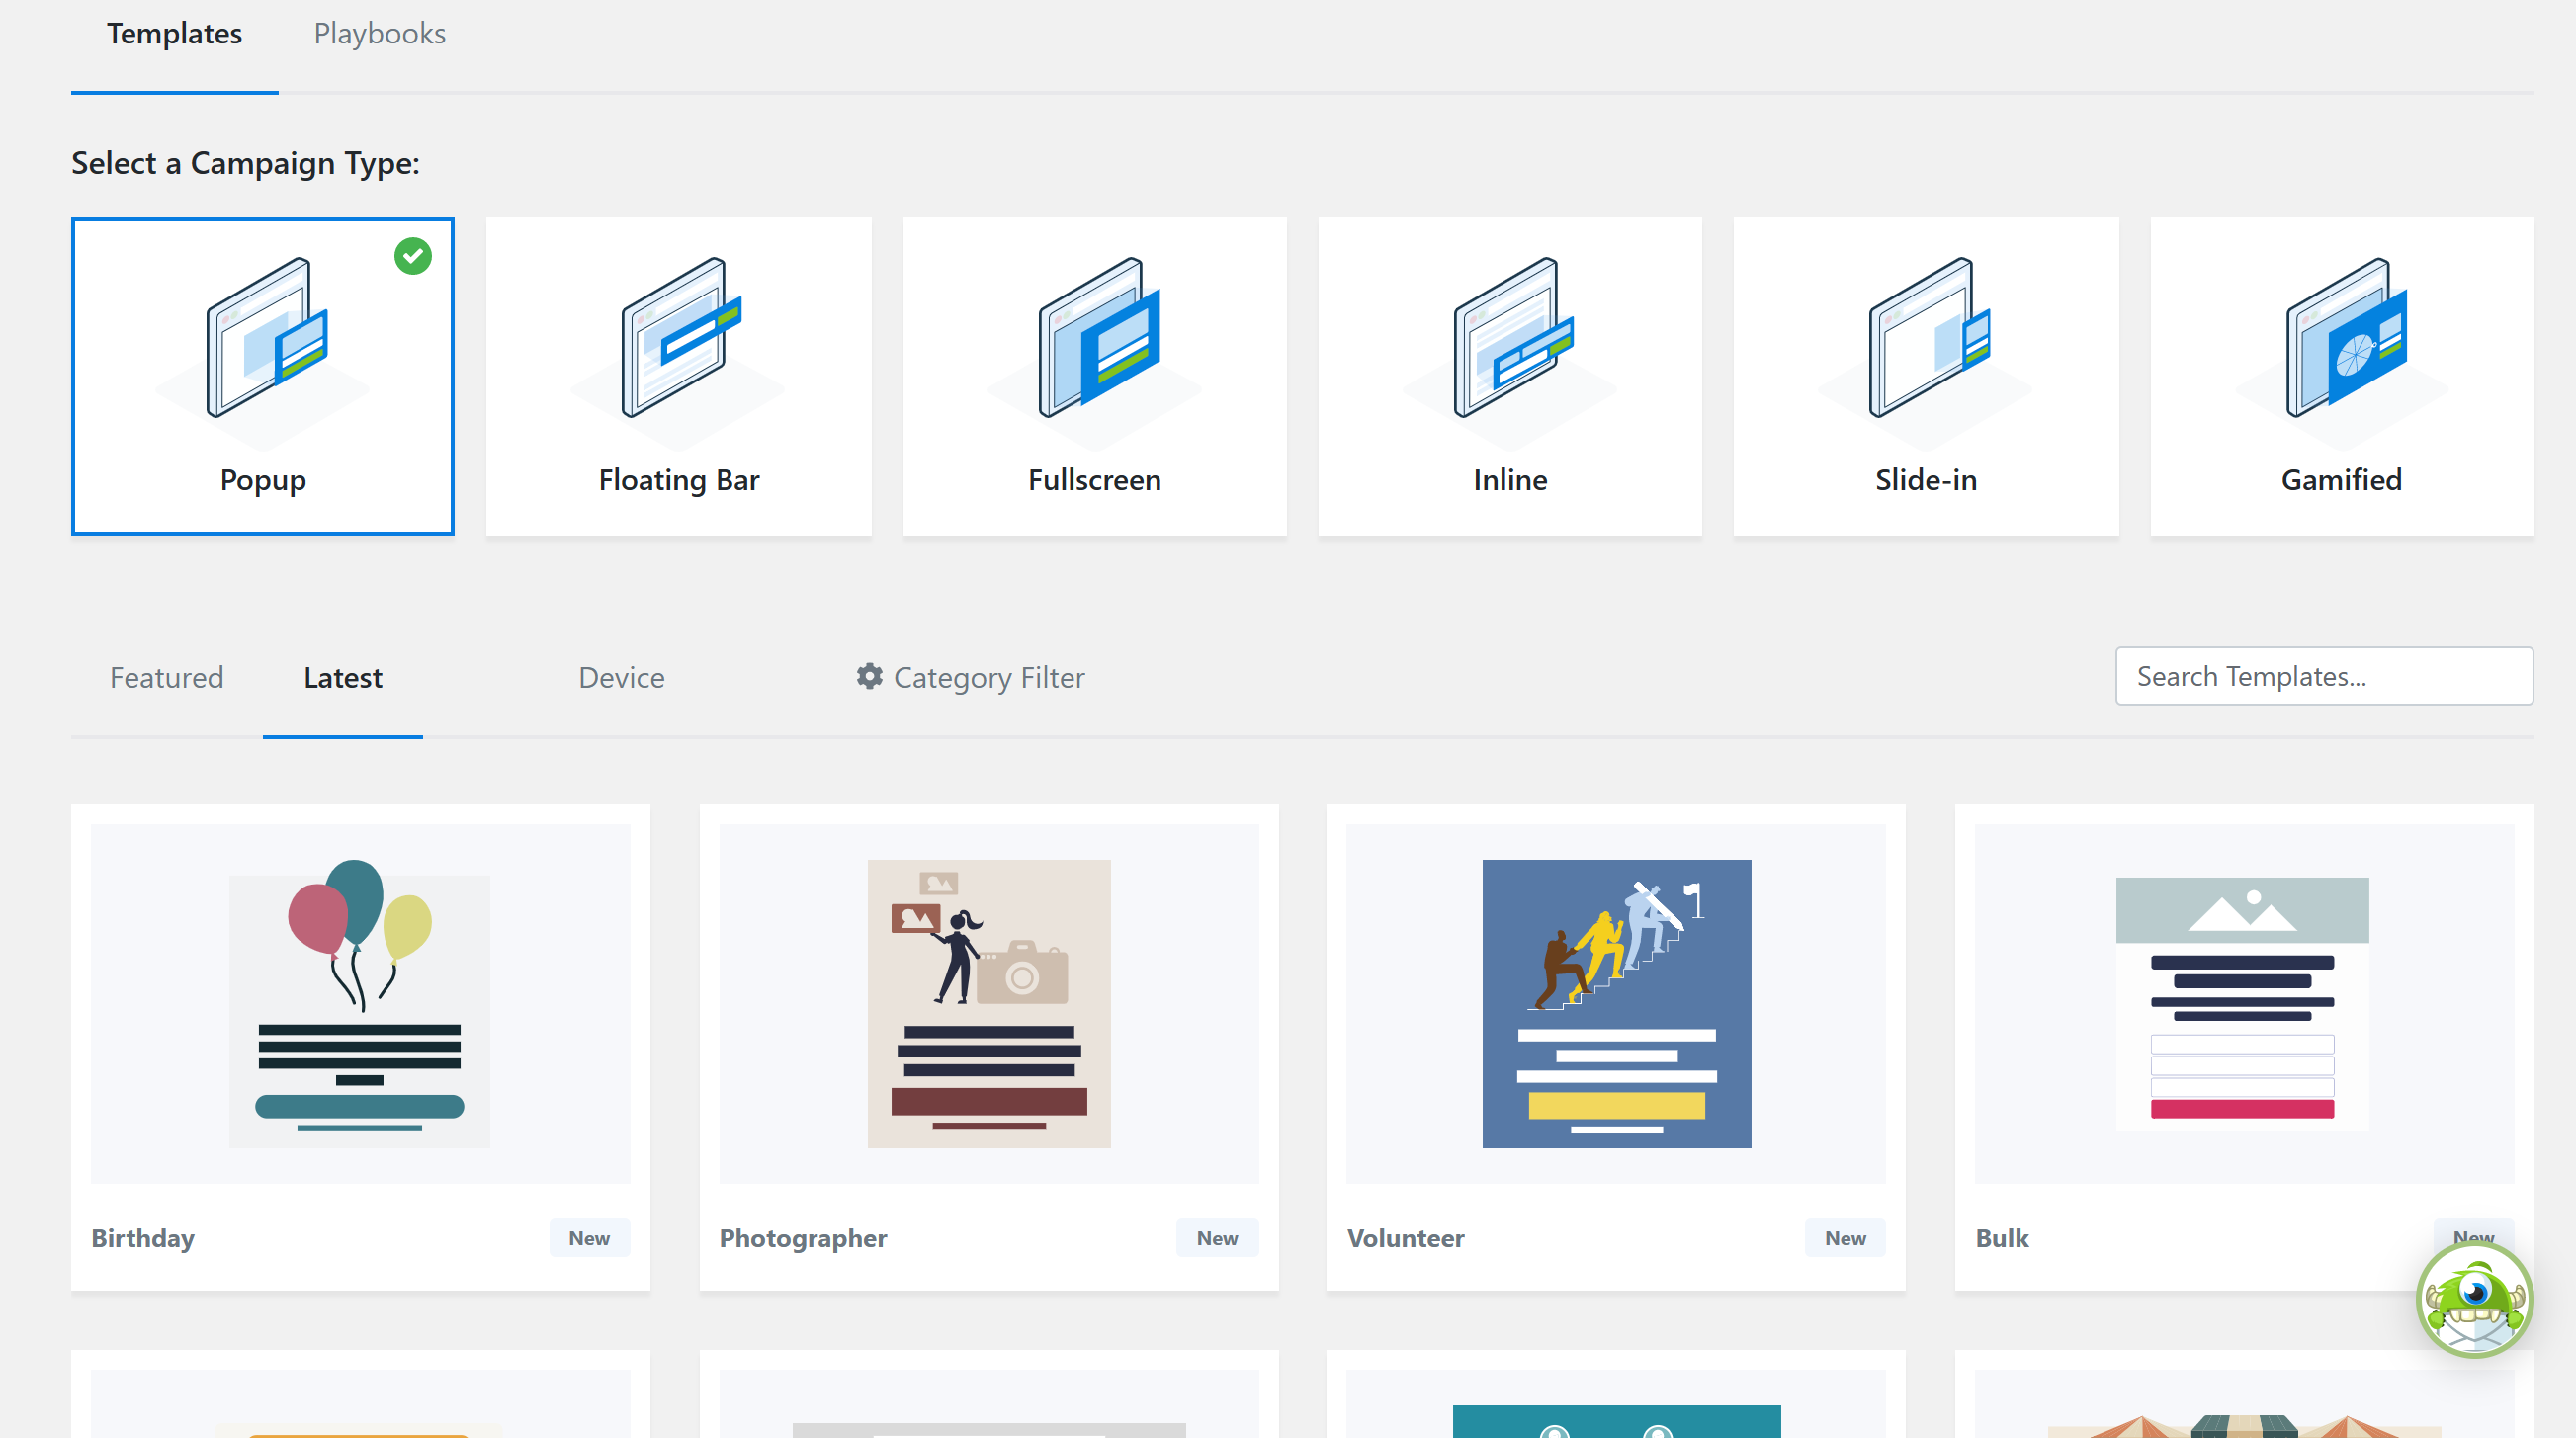Click the green checkmark on Popup

coord(413,256)
